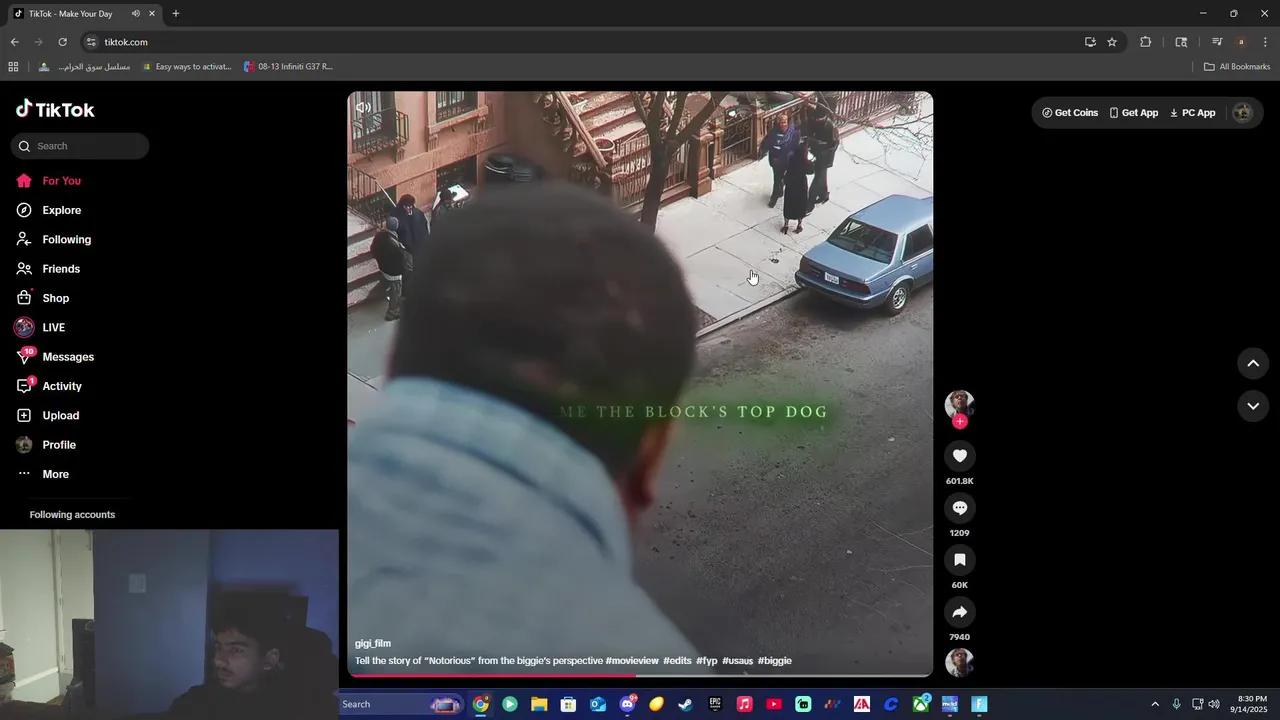Open YouTube app from taskbar
Screen dimensions: 1280x720
[x=774, y=704]
